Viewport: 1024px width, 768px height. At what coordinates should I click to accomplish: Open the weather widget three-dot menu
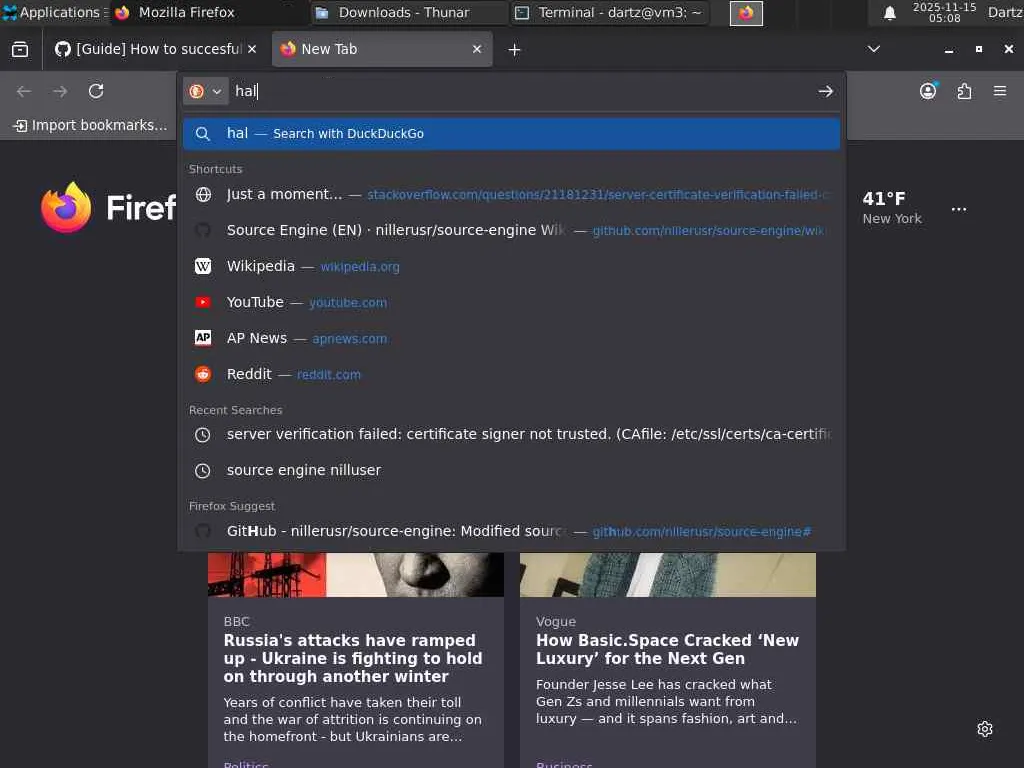(x=959, y=209)
